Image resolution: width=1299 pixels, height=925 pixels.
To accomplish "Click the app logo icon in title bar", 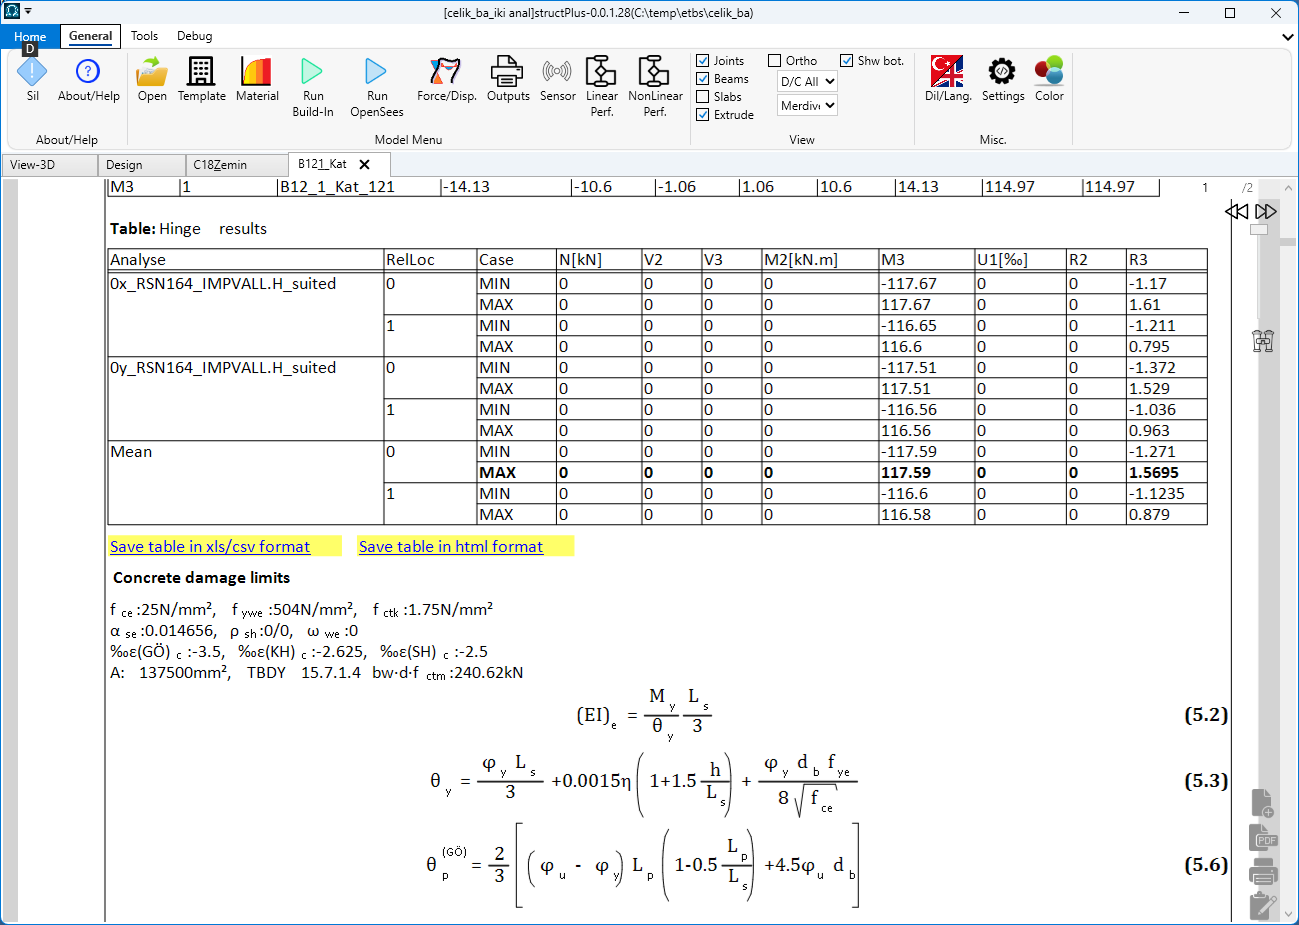I will (12, 12).
